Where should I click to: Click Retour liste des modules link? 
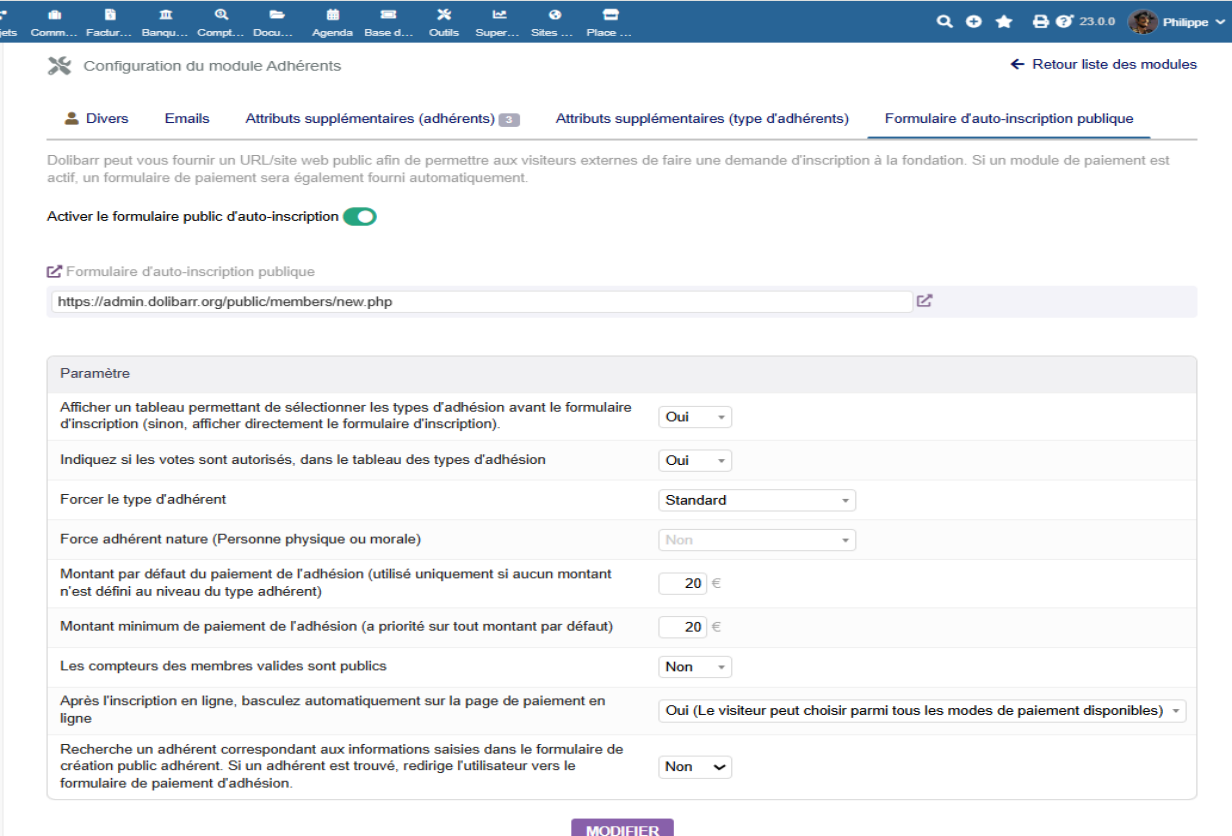click(x=1104, y=64)
